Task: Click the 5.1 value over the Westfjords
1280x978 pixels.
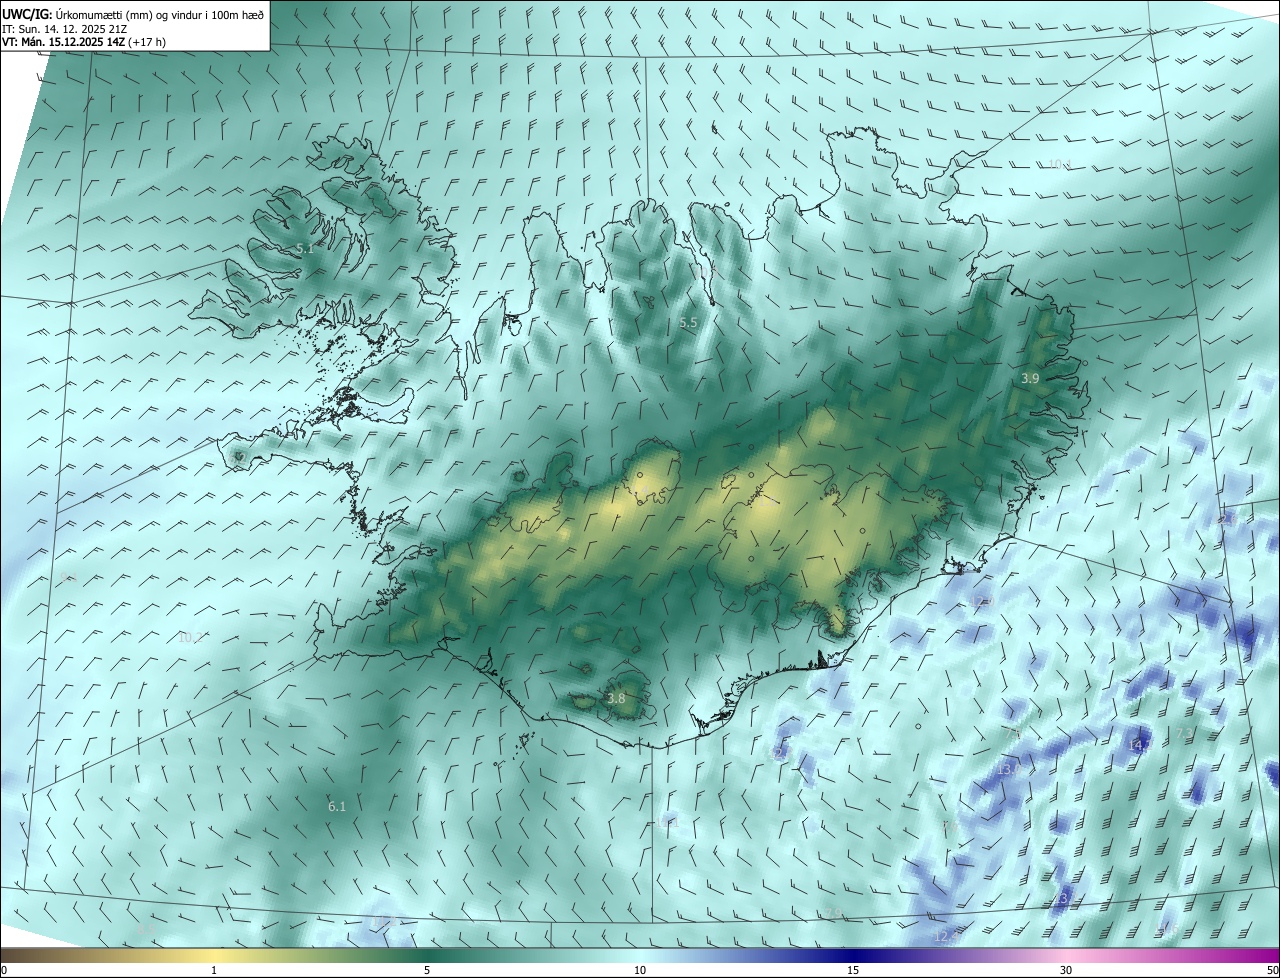Action: pyautogui.click(x=304, y=249)
